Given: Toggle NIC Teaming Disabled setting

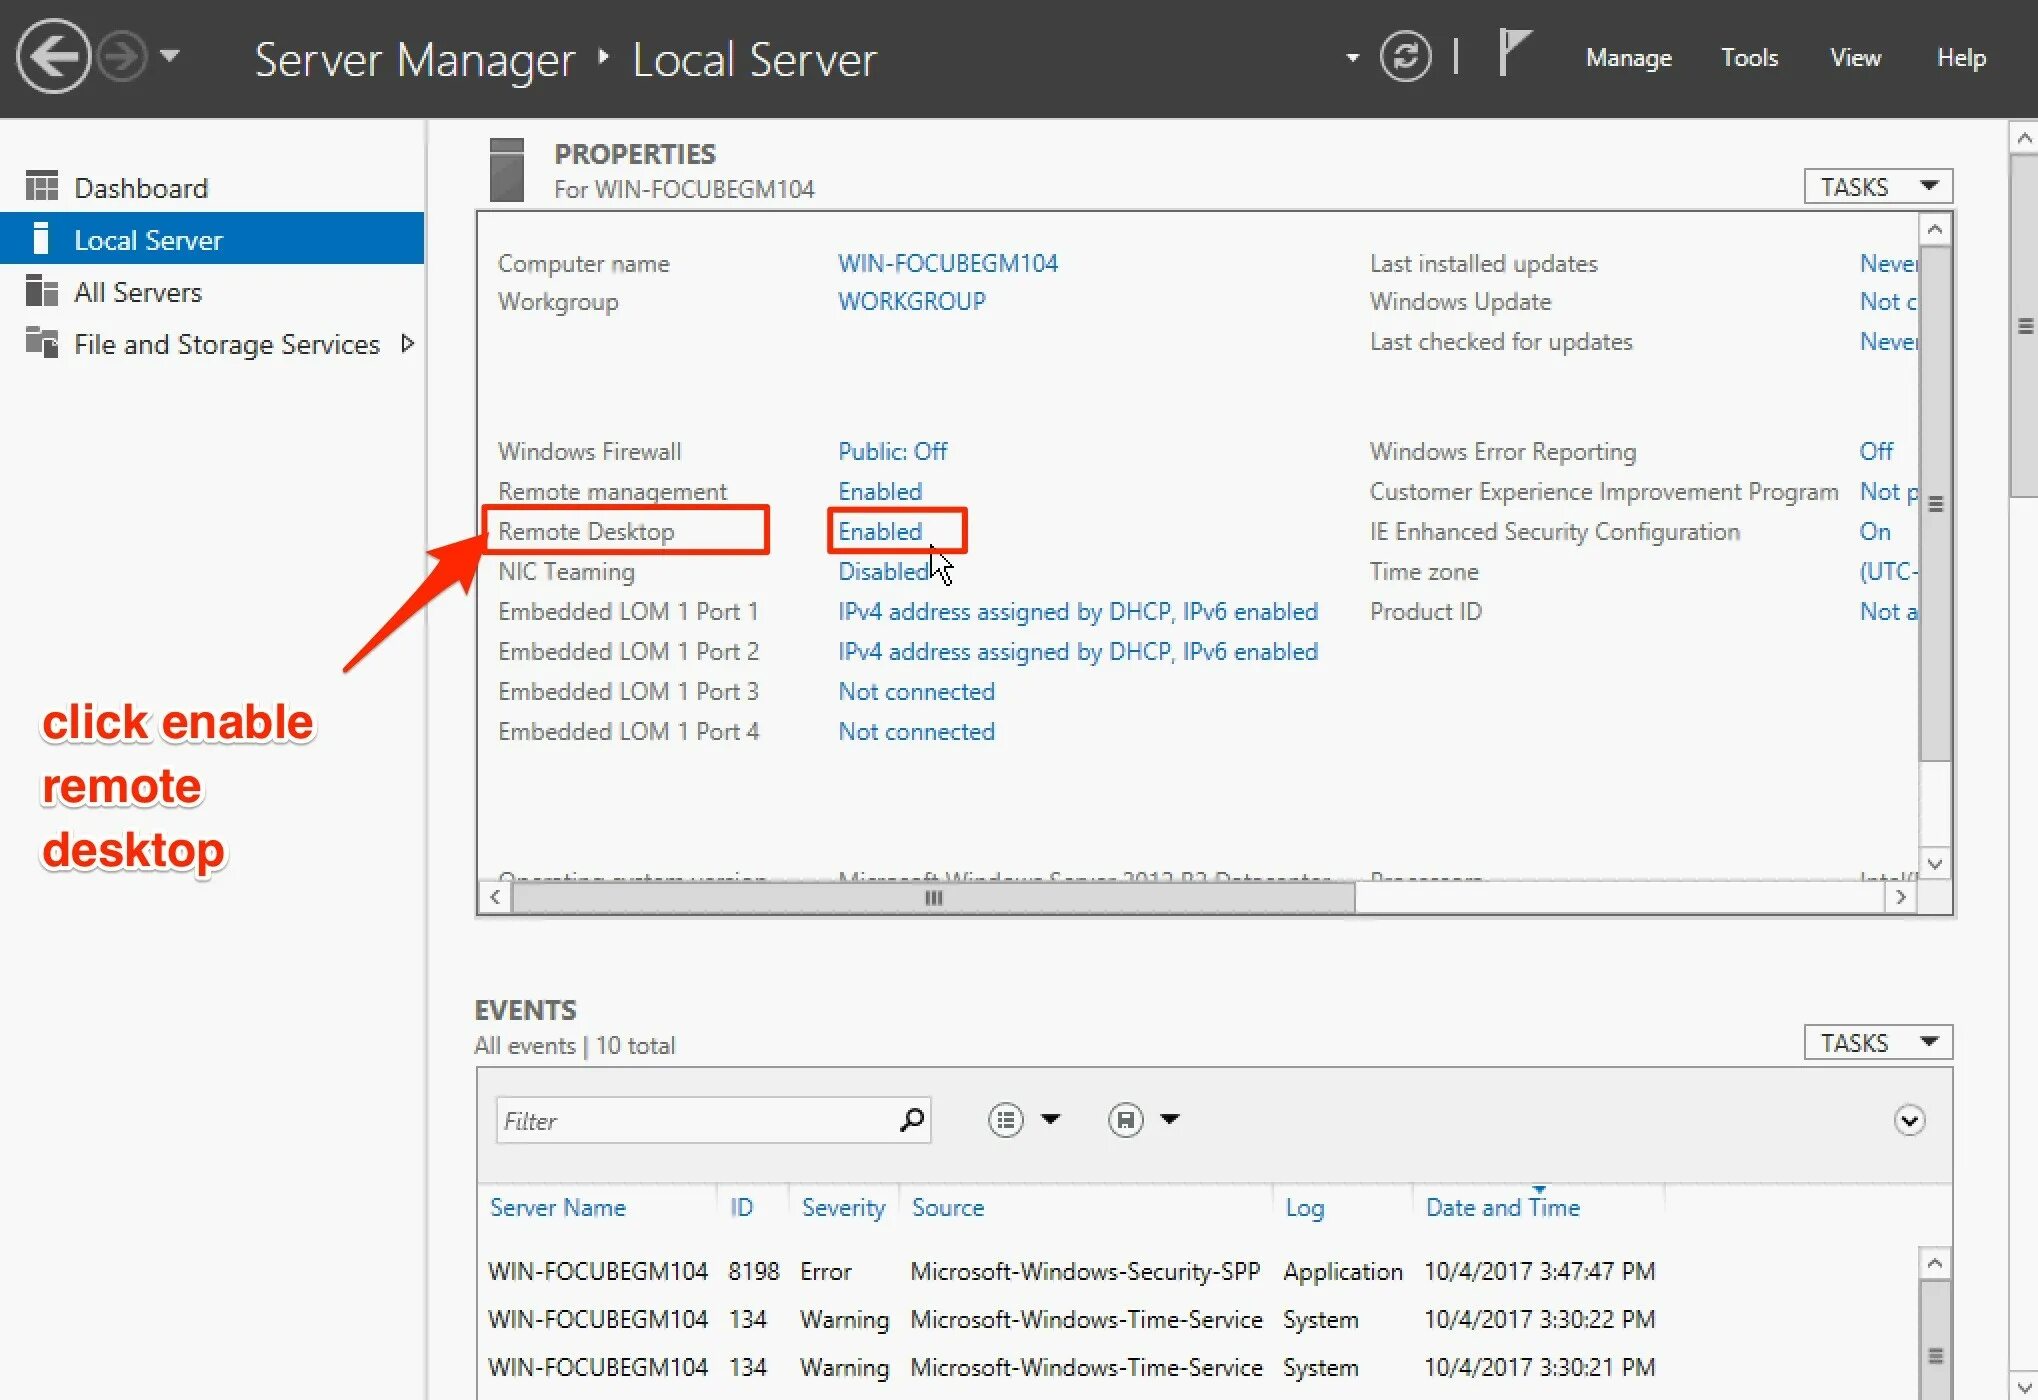Looking at the screenshot, I should pyautogui.click(x=883, y=571).
